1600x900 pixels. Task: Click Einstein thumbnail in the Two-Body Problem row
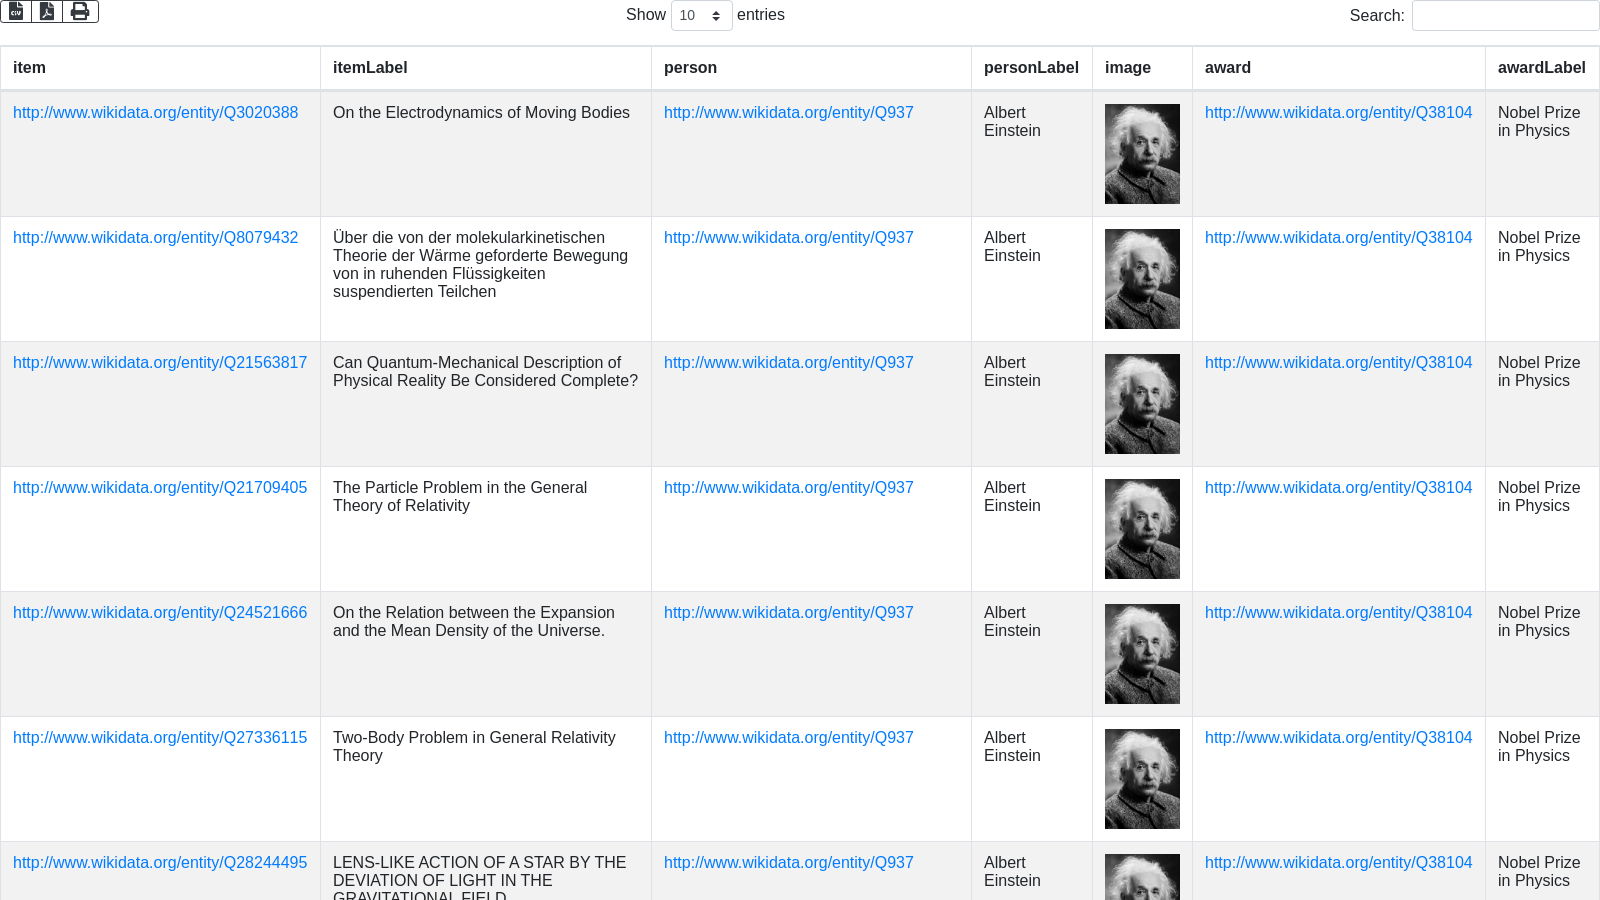tap(1142, 779)
